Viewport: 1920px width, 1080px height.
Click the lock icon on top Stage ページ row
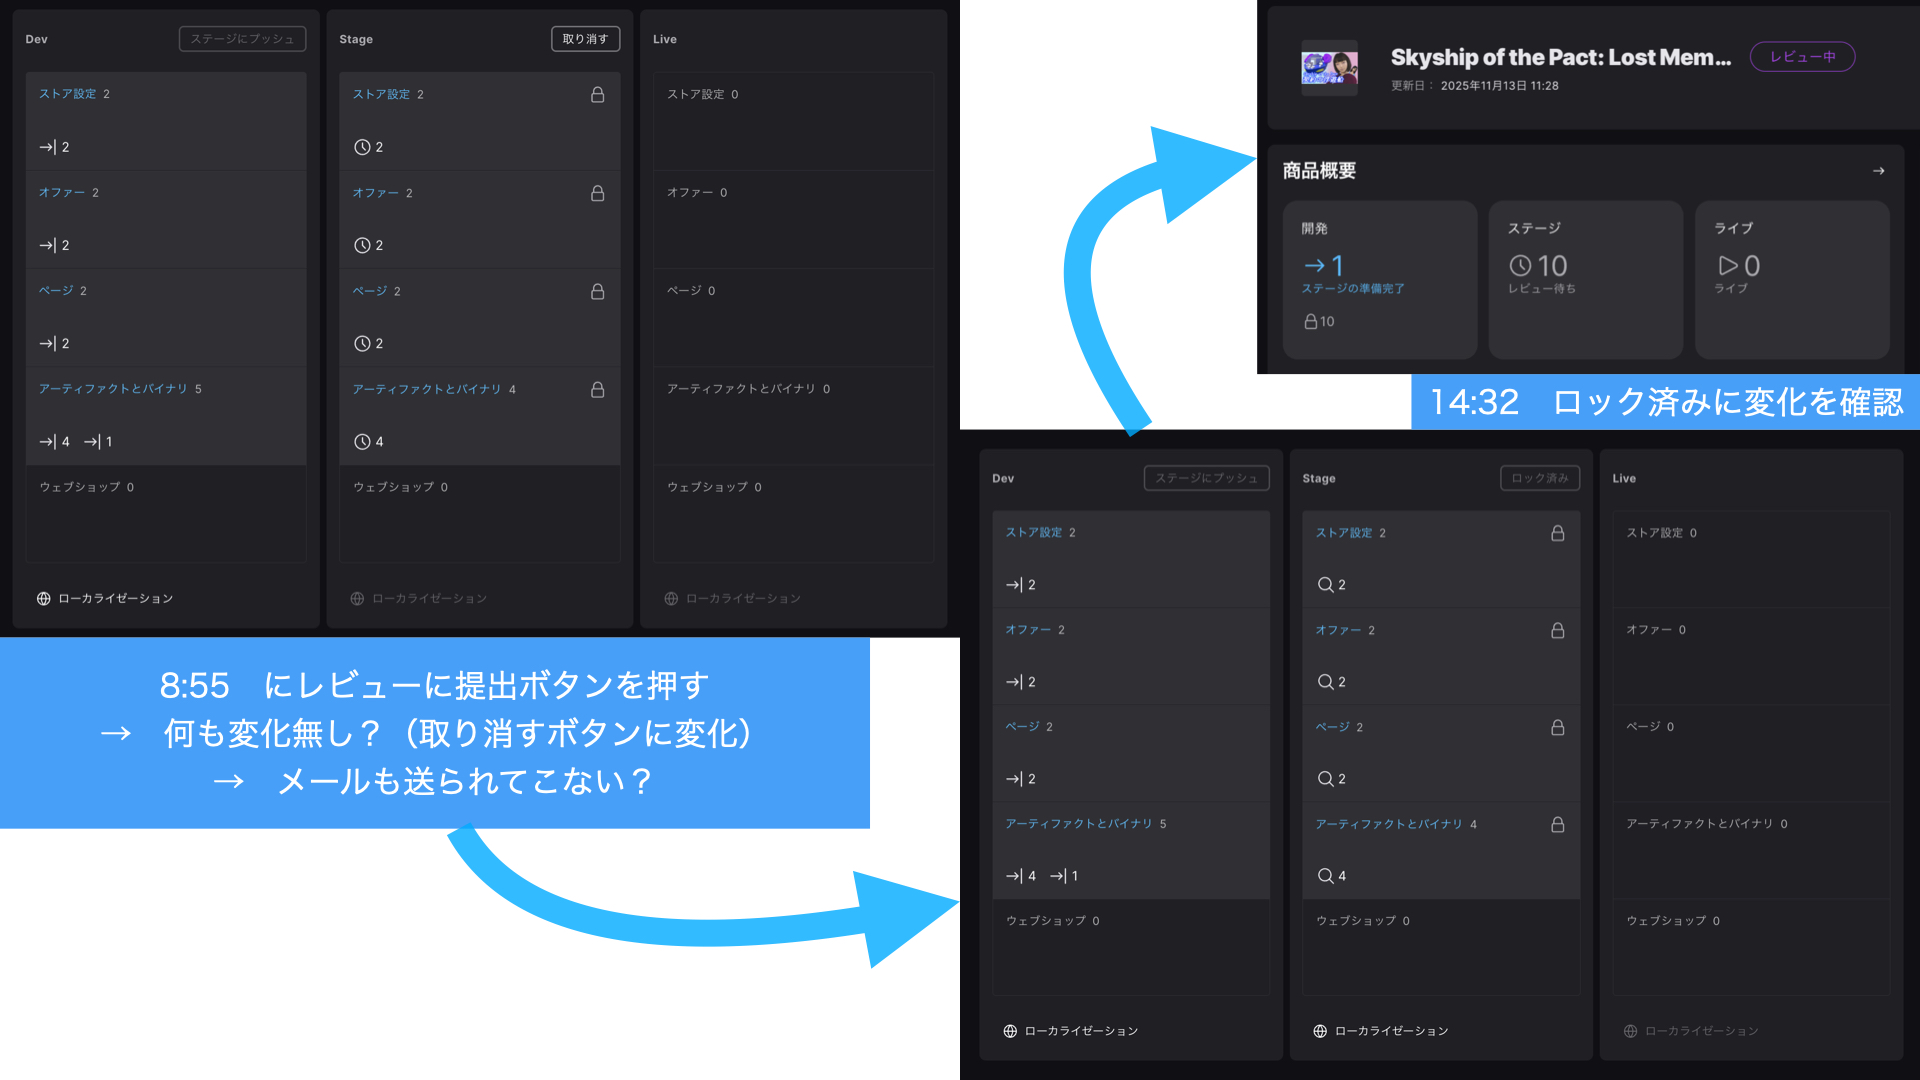(597, 291)
